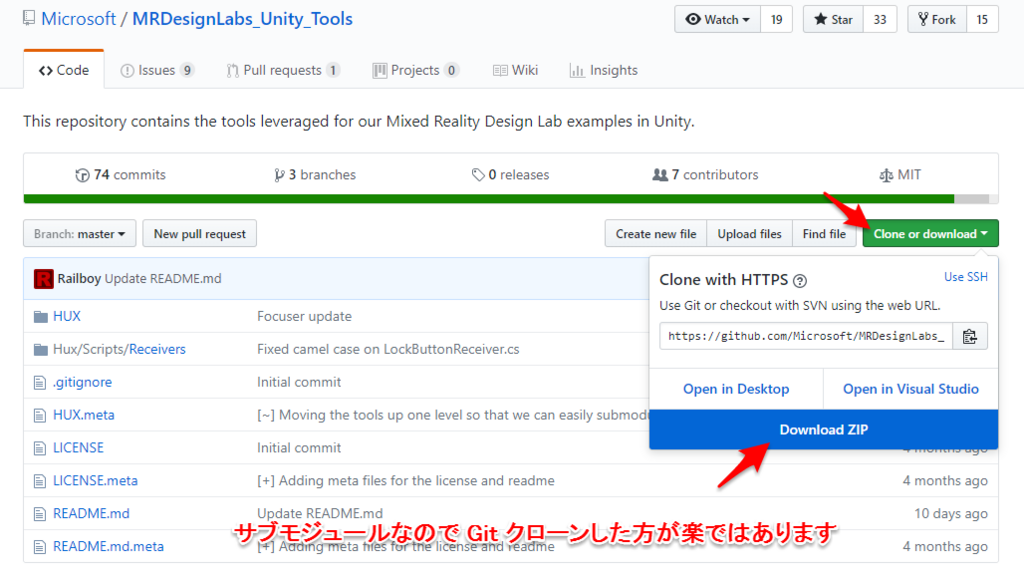
Task: Click the 10 days ago timestamp
Action: click(951, 513)
